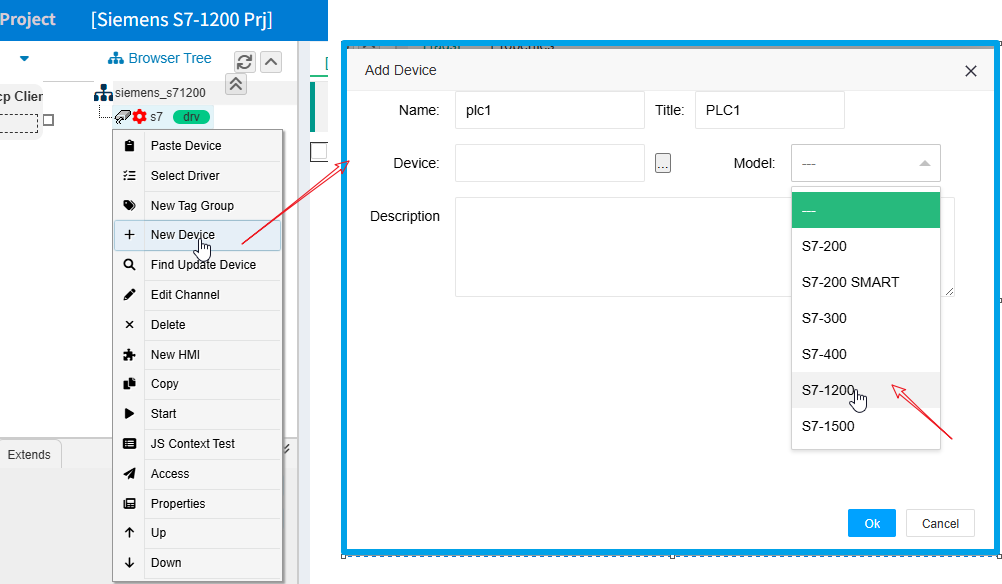This screenshot has height=584, width=1002.
Task: Click the single up chevron button
Action: click(x=271, y=62)
